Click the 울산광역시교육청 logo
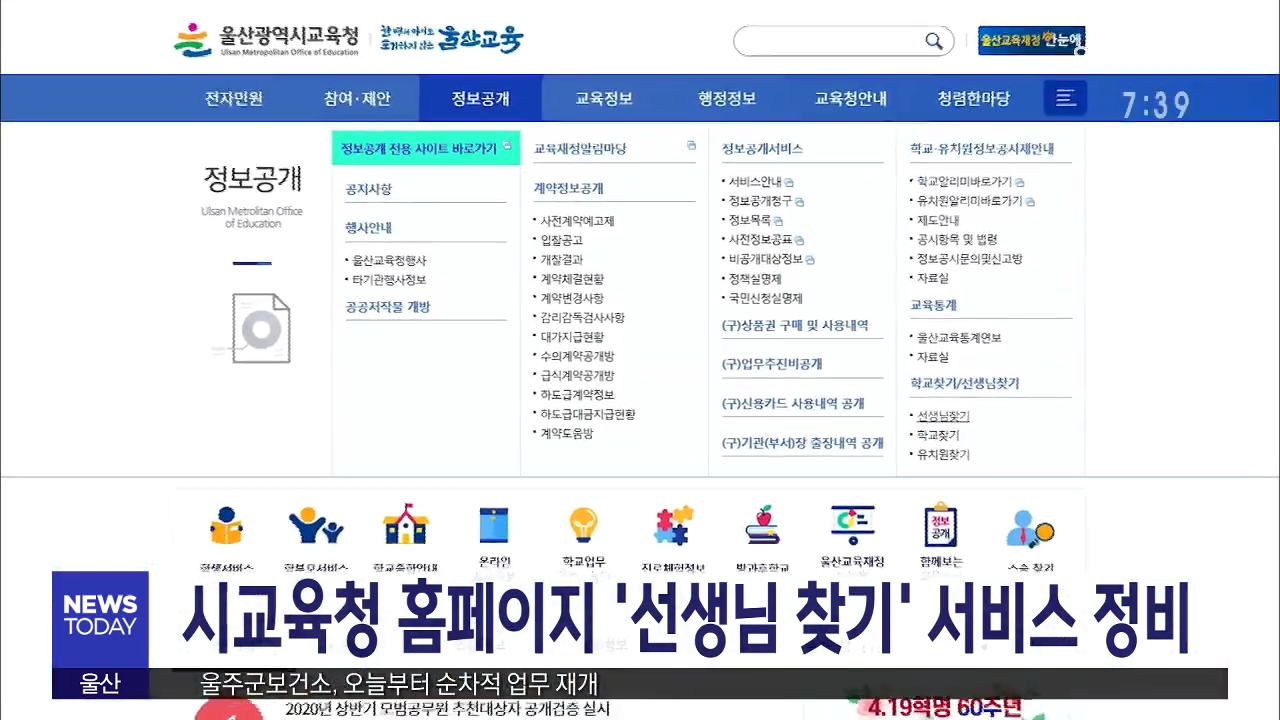The image size is (1280, 720). tap(266, 40)
